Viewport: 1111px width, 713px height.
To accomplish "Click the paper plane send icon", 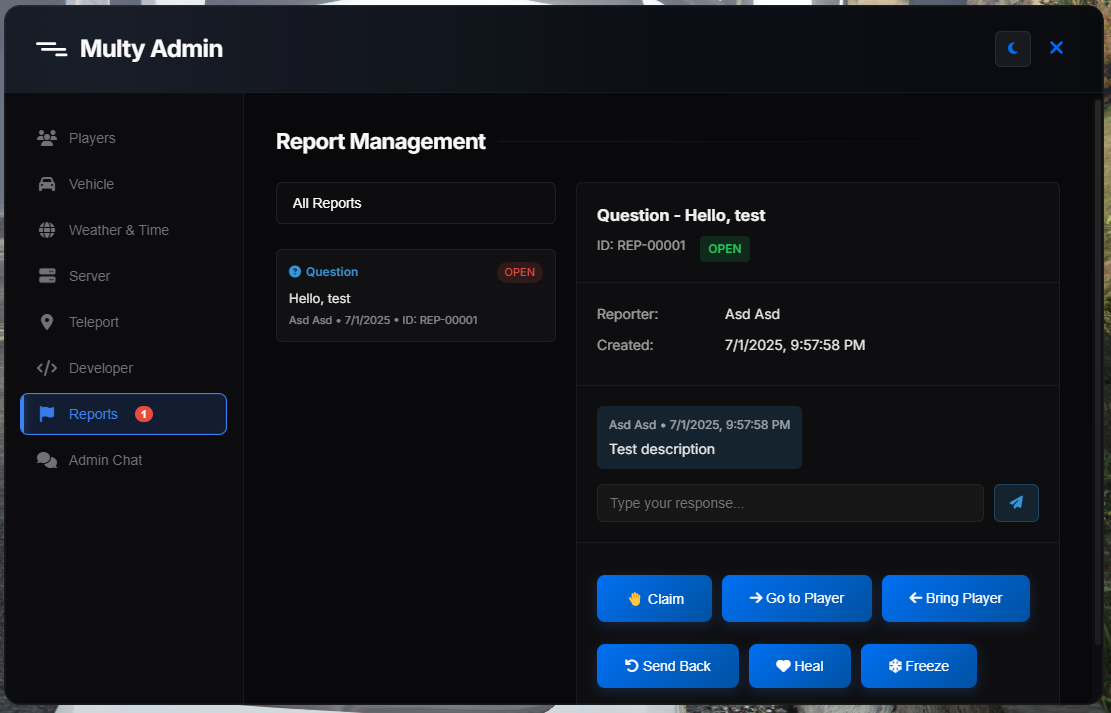I will point(1016,503).
